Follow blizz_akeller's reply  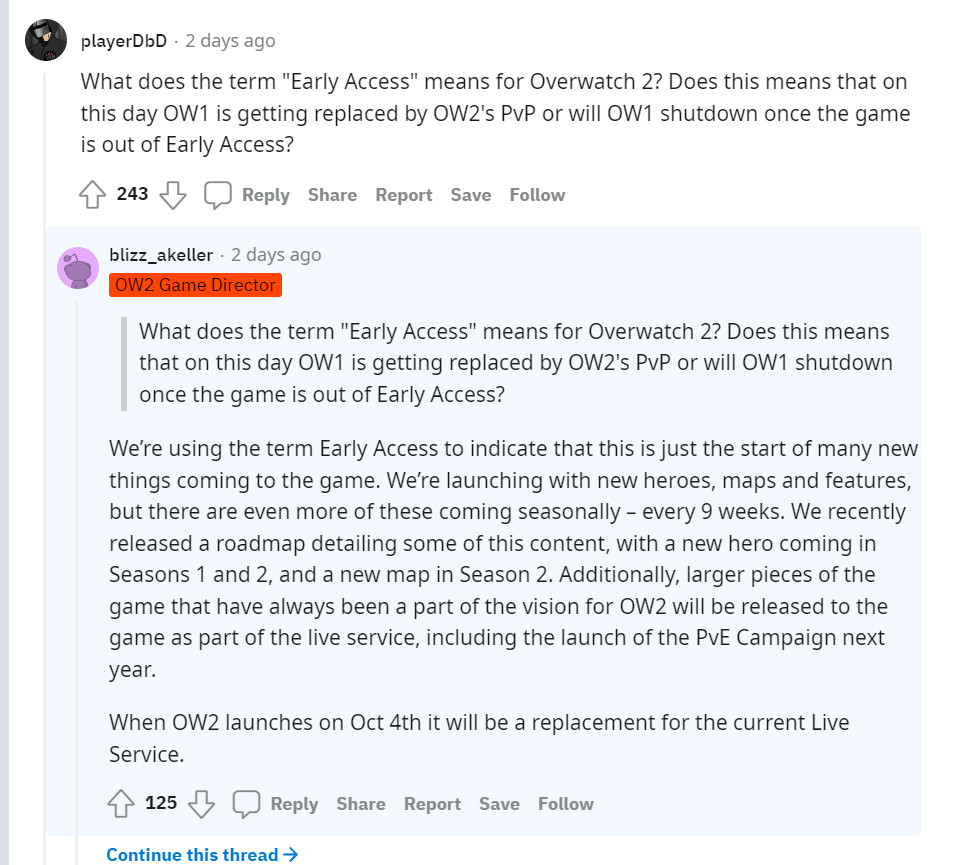click(x=565, y=804)
